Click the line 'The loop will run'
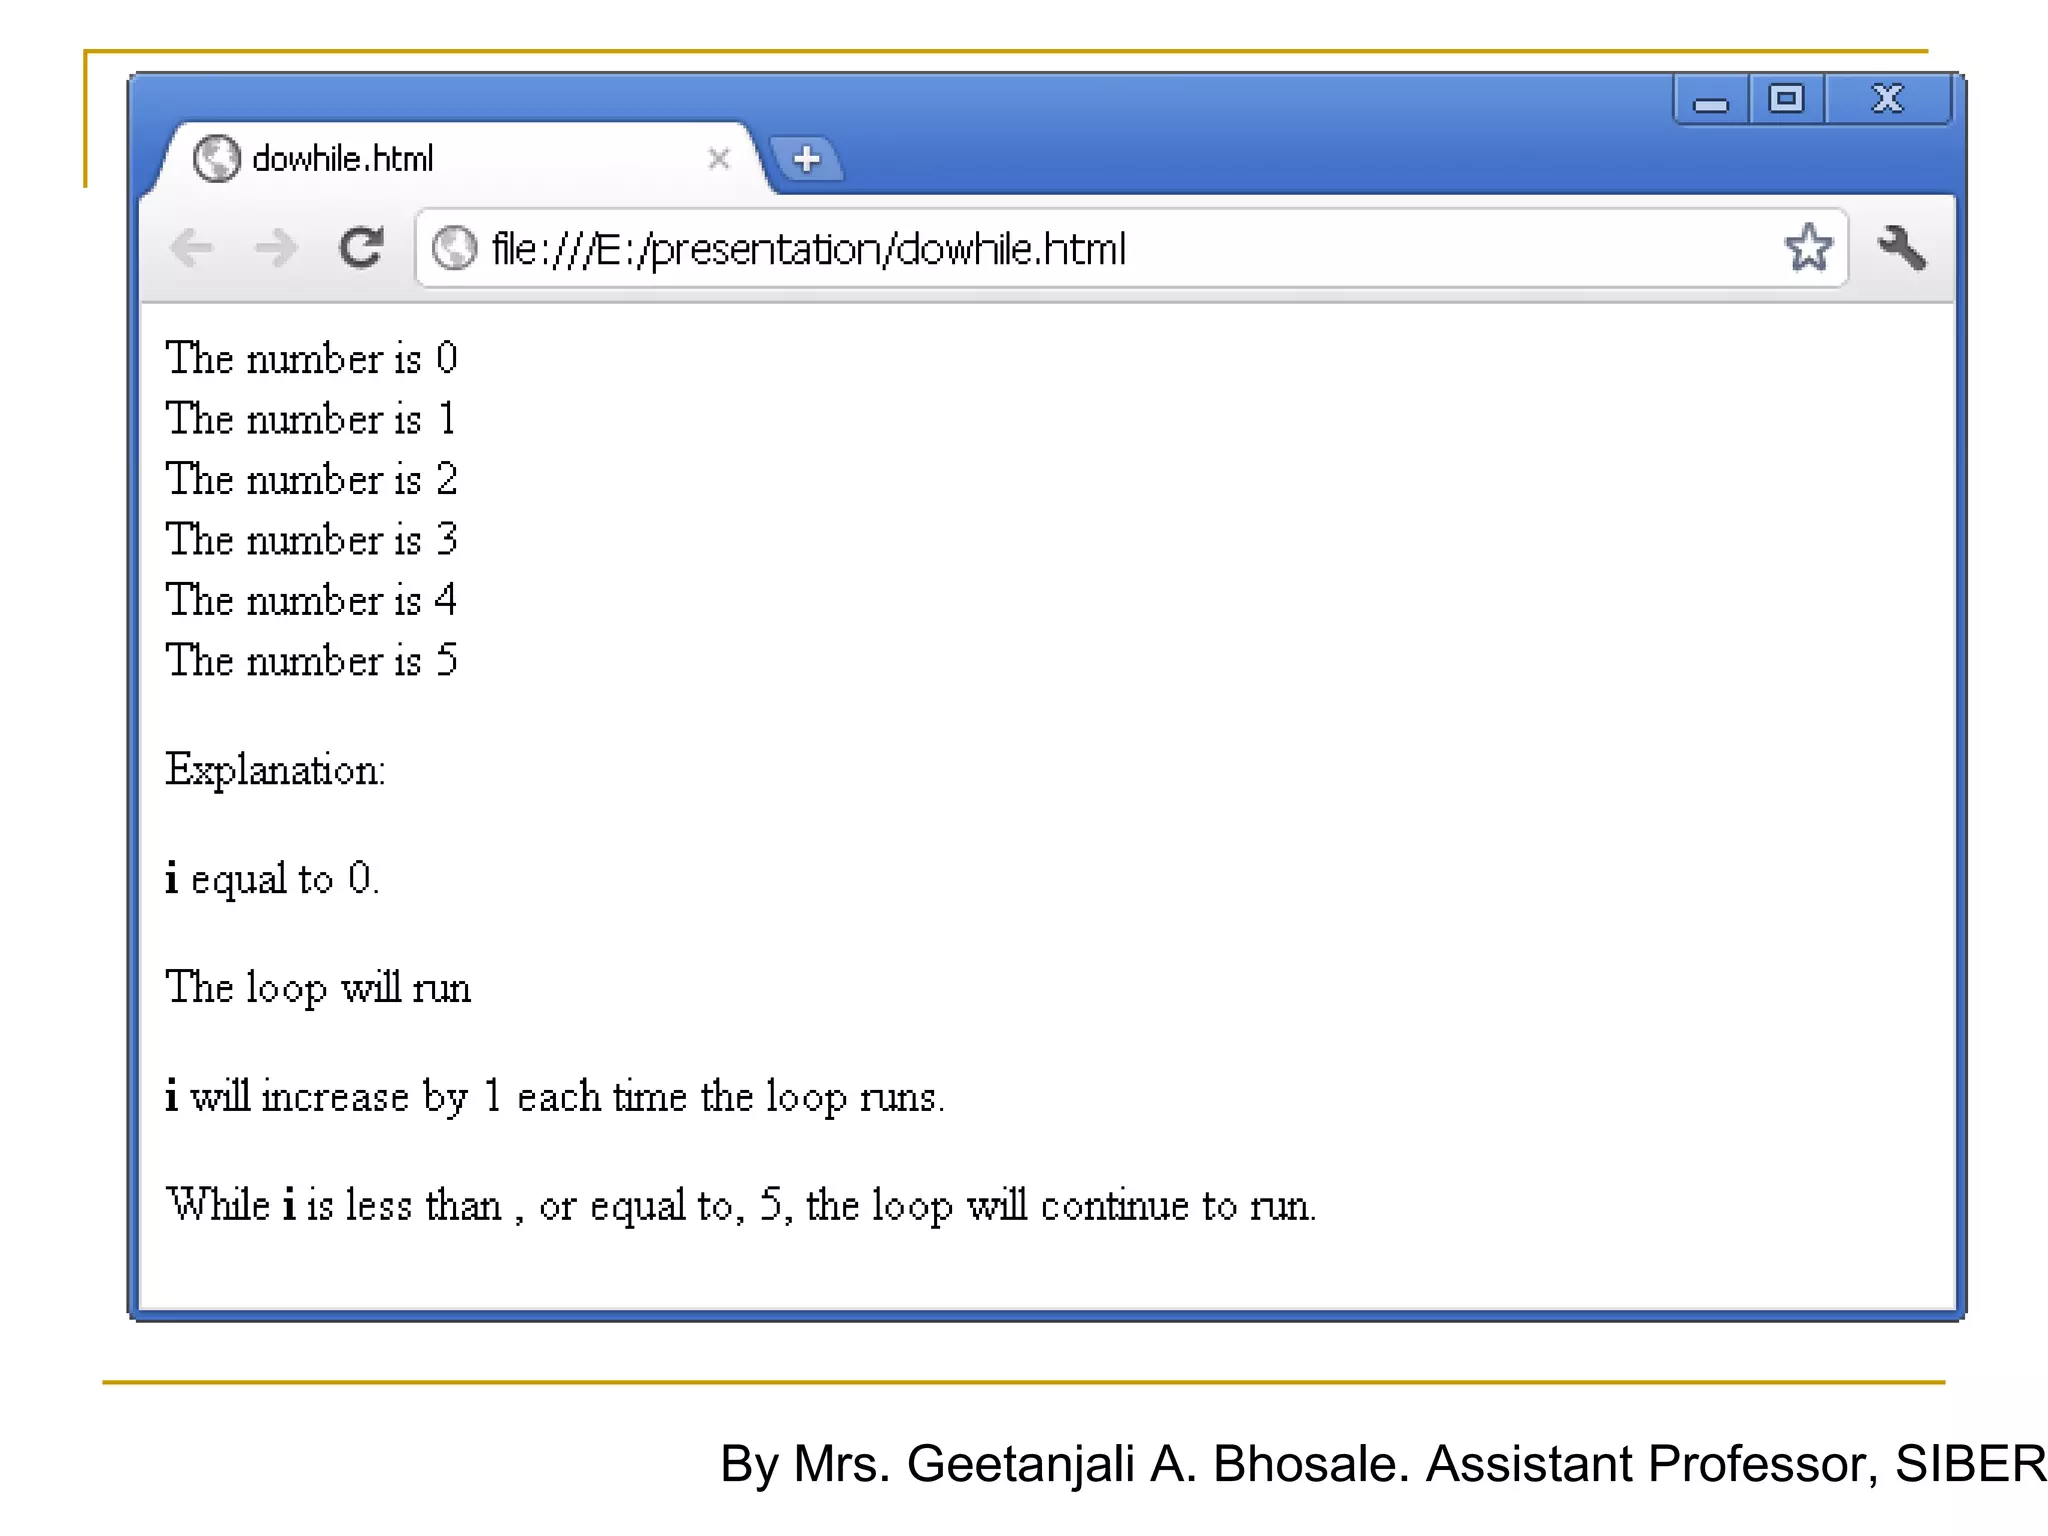Screen dimensions: 2048x1536 point(318,988)
